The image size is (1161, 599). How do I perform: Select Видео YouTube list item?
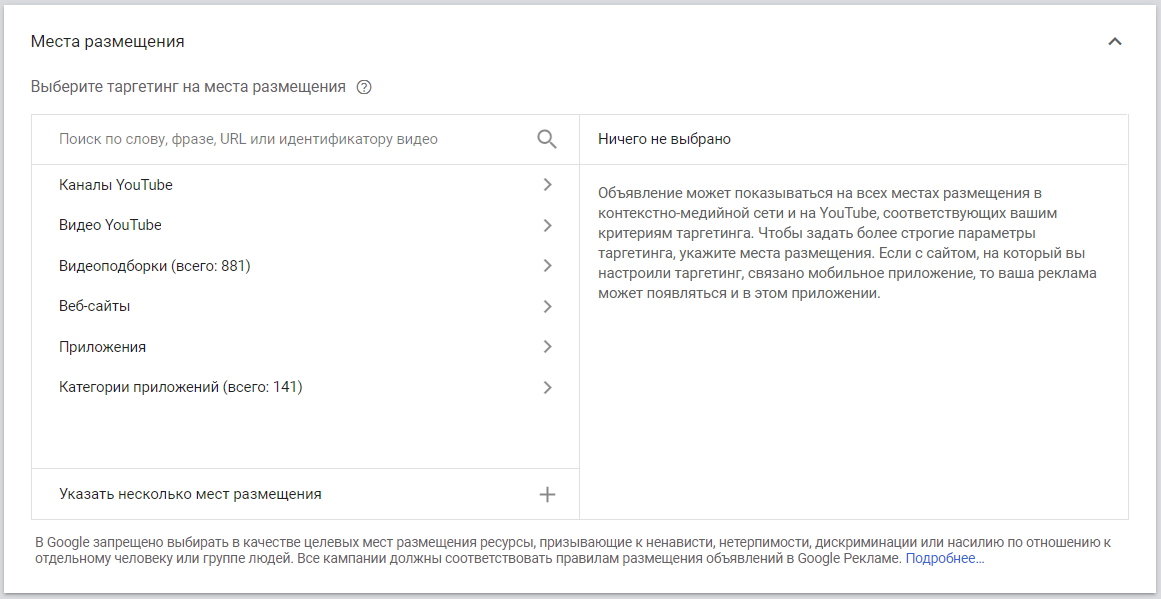tap(305, 226)
